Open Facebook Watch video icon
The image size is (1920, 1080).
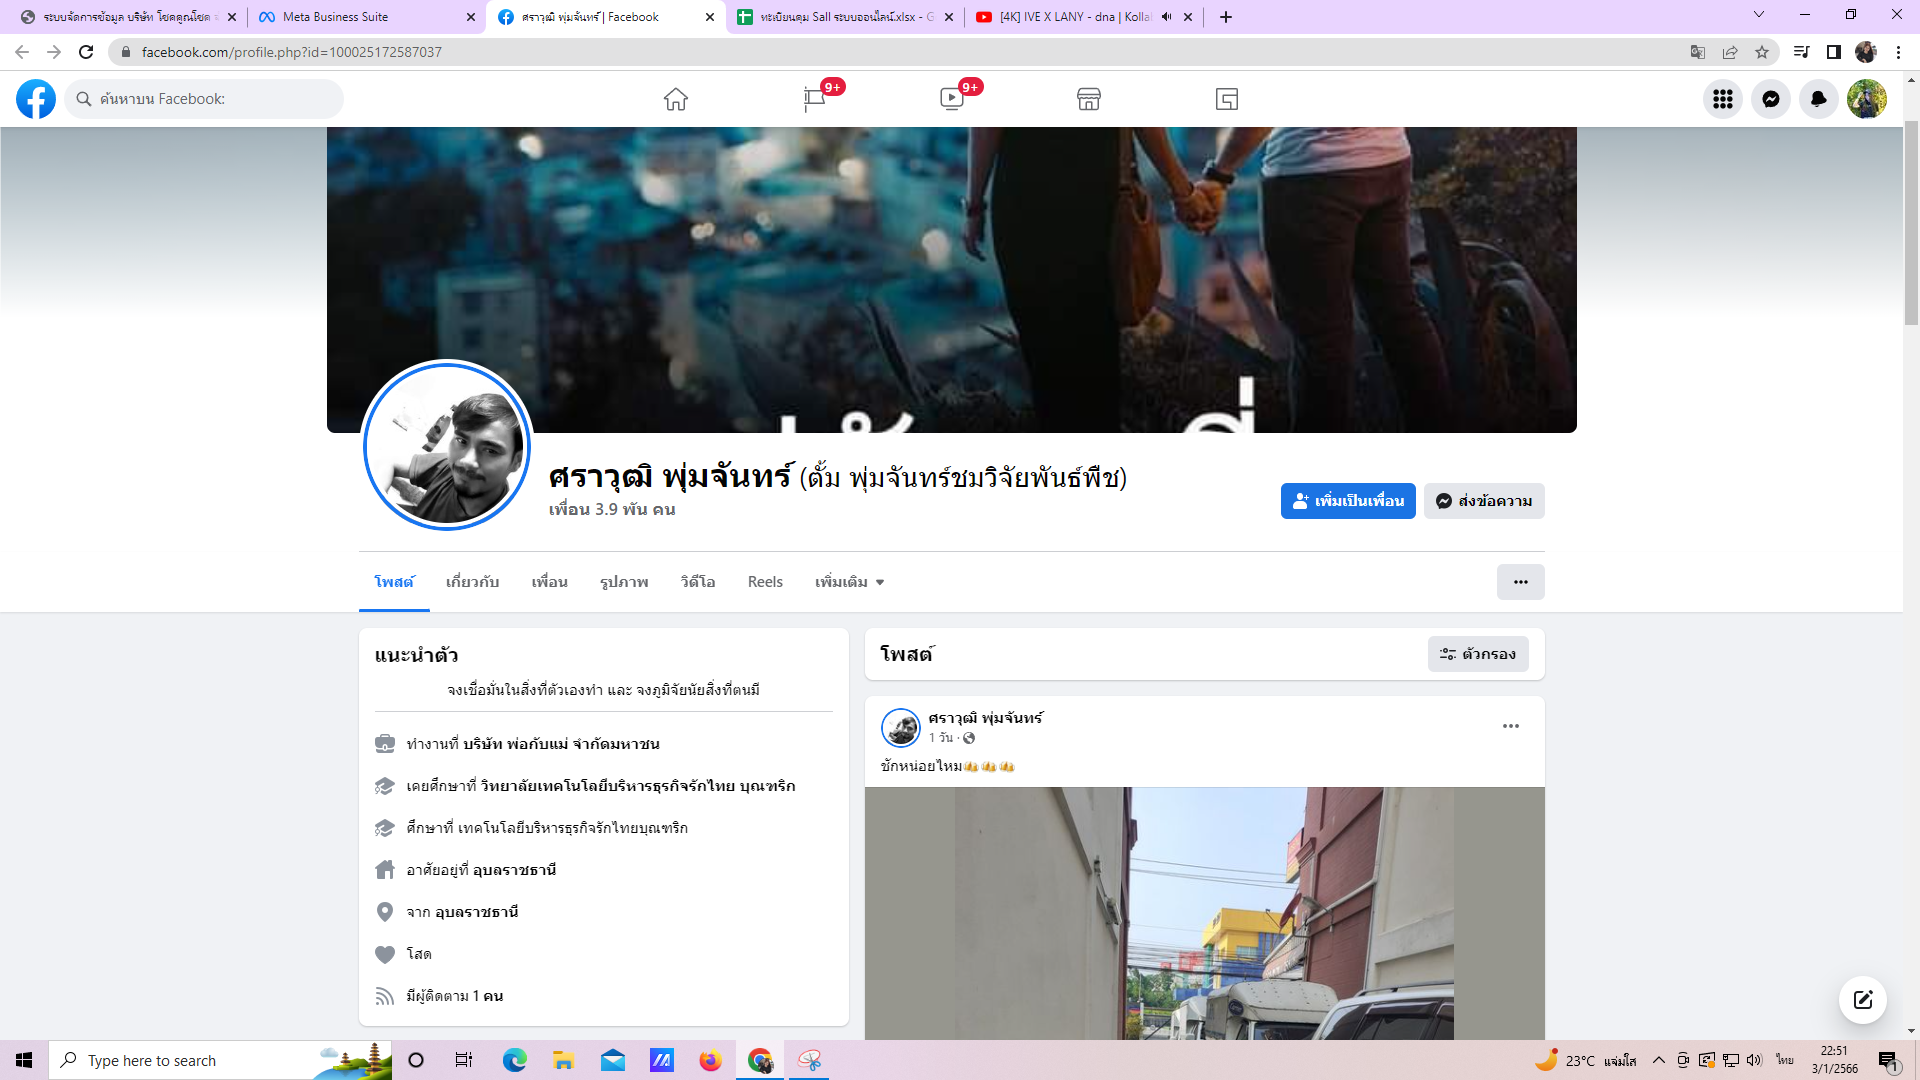tap(952, 99)
